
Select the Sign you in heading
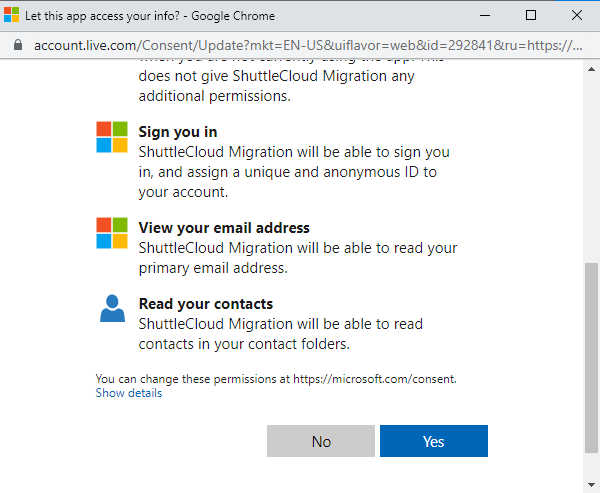(x=178, y=132)
